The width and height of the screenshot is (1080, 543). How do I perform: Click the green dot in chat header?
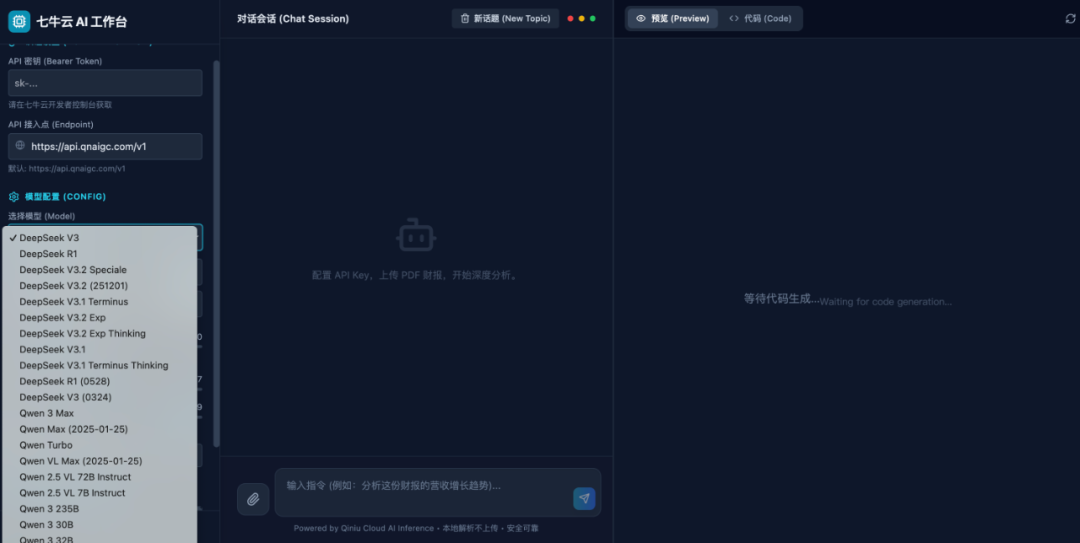click(x=593, y=19)
